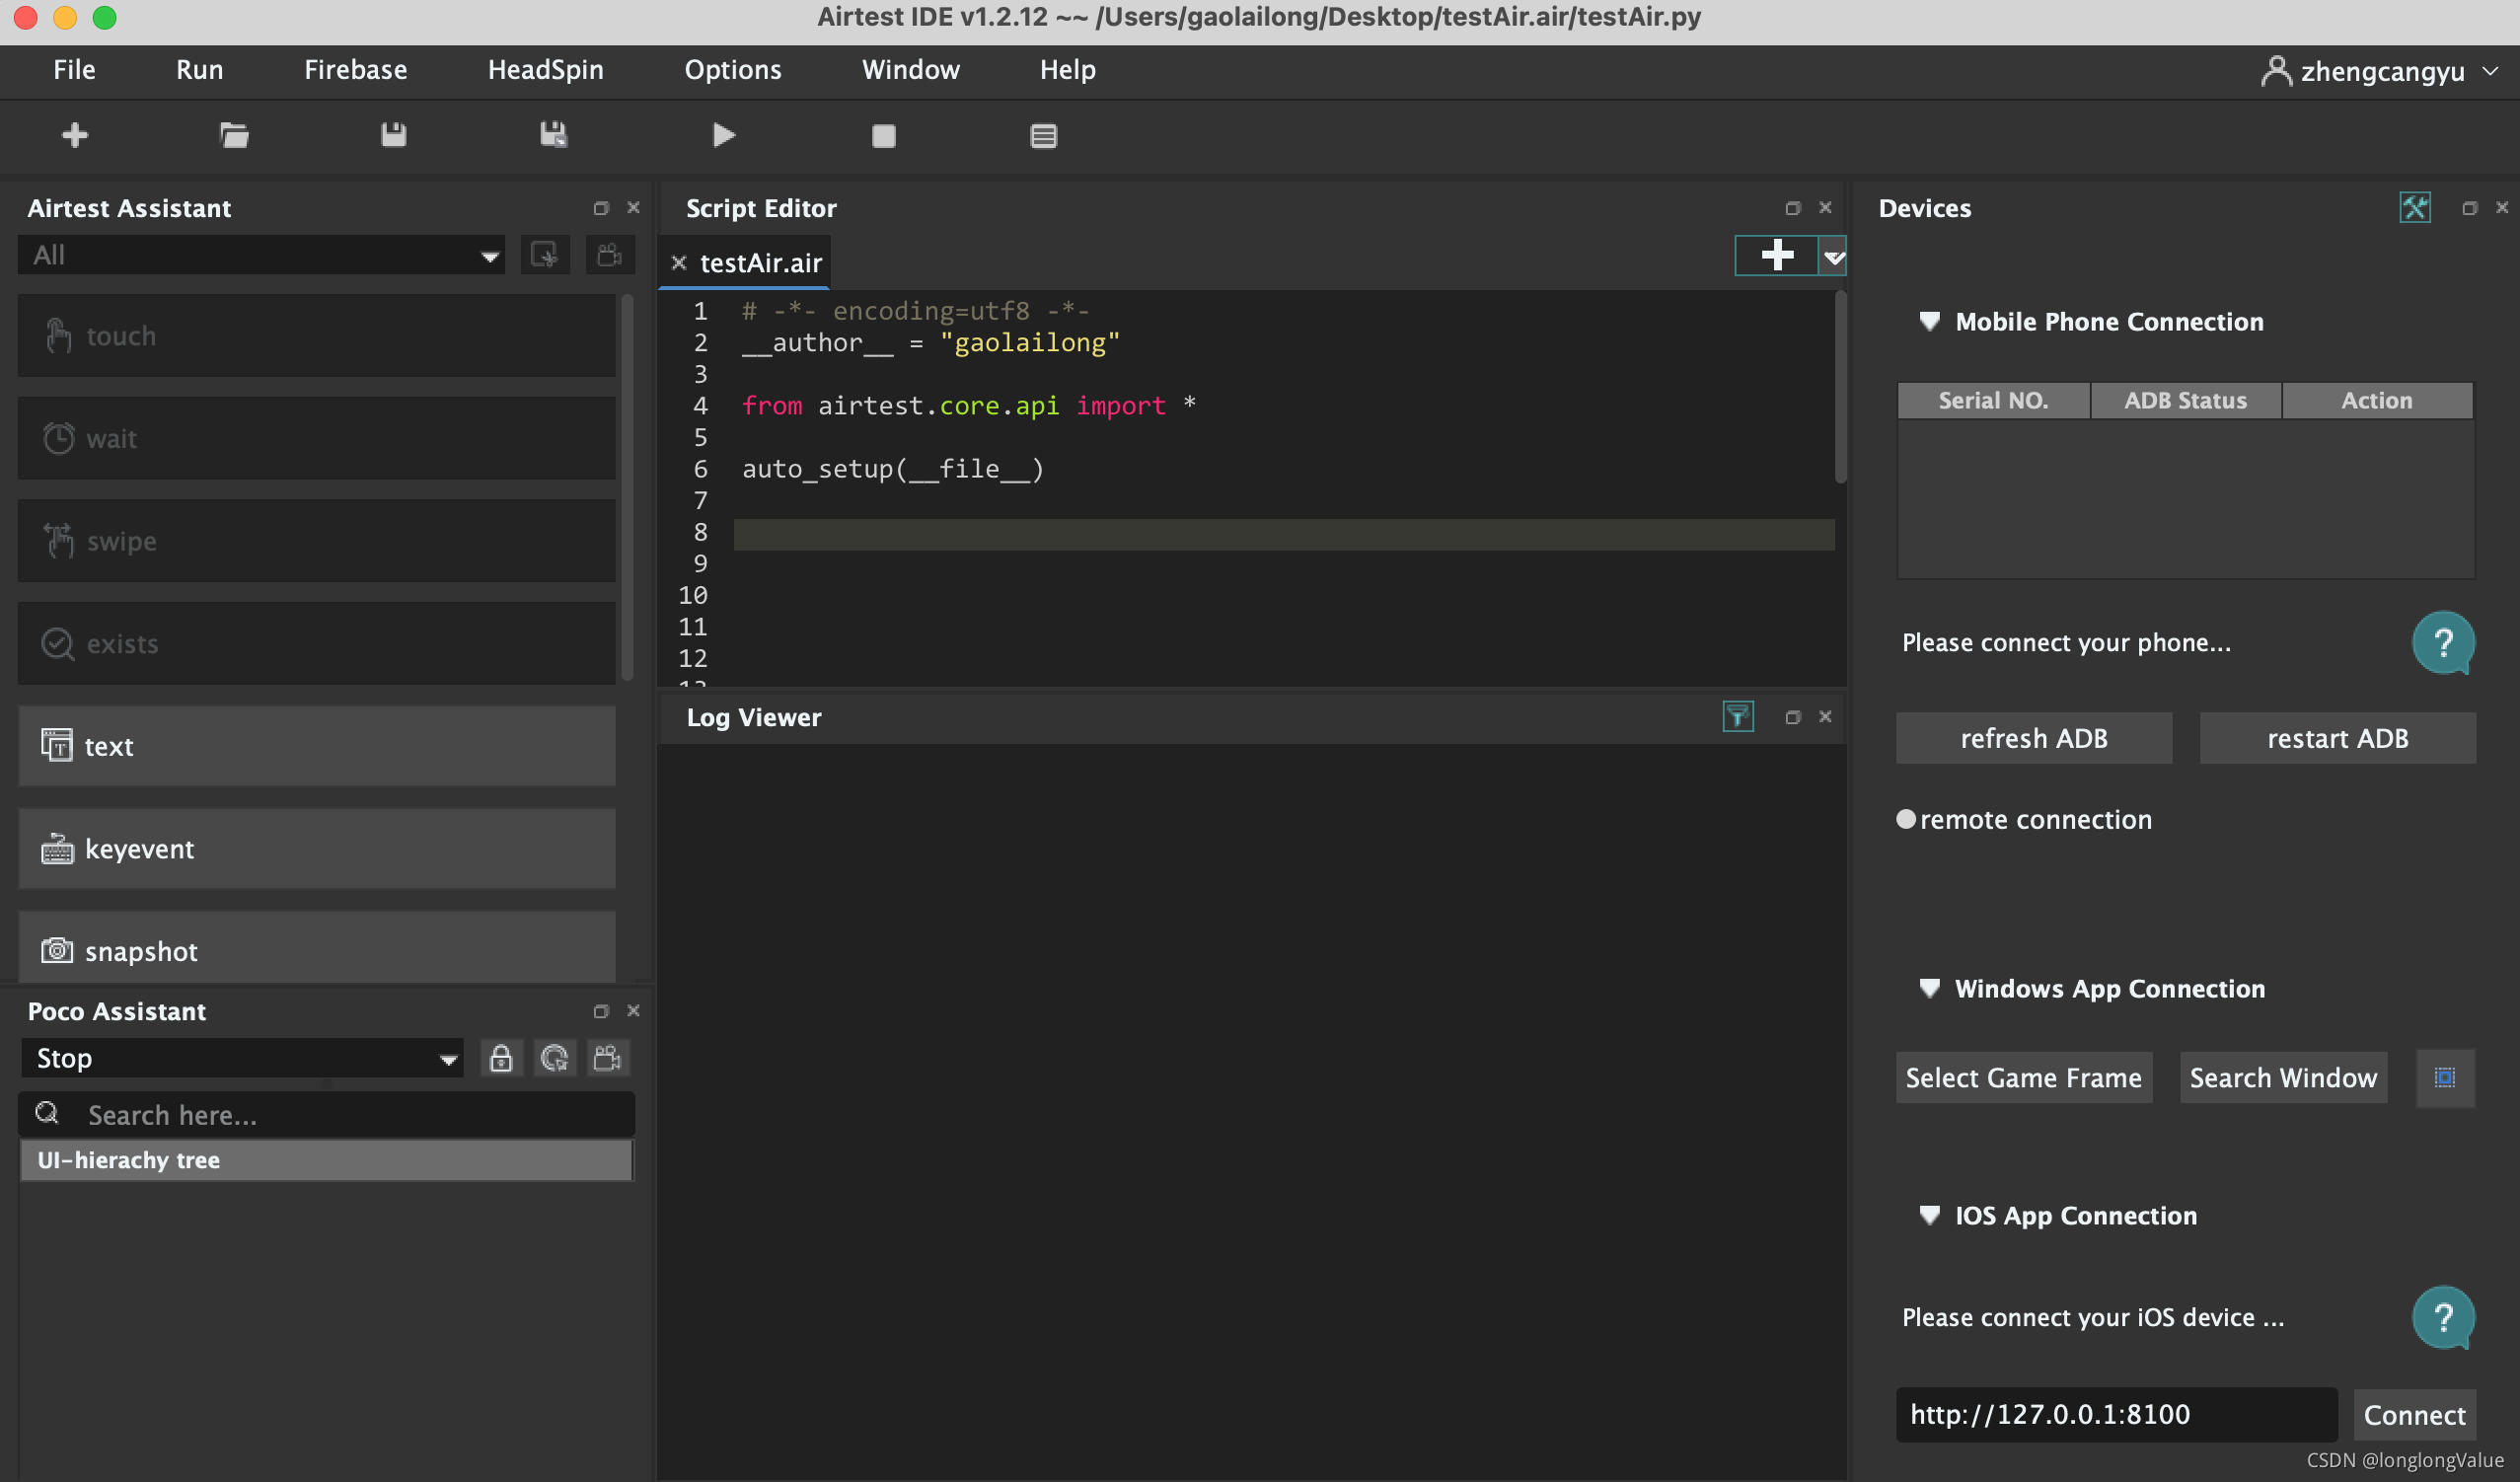Click the Airtest Assistant record camera icon

[x=610, y=255]
